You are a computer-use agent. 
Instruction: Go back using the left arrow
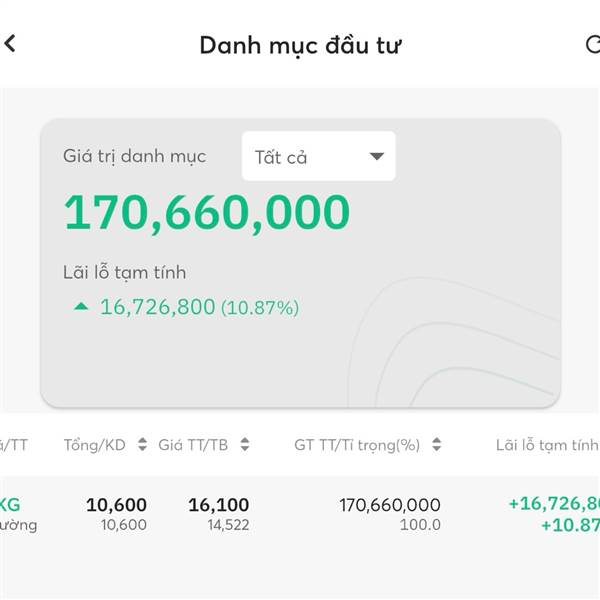pyautogui.click(x=10, y=43)
